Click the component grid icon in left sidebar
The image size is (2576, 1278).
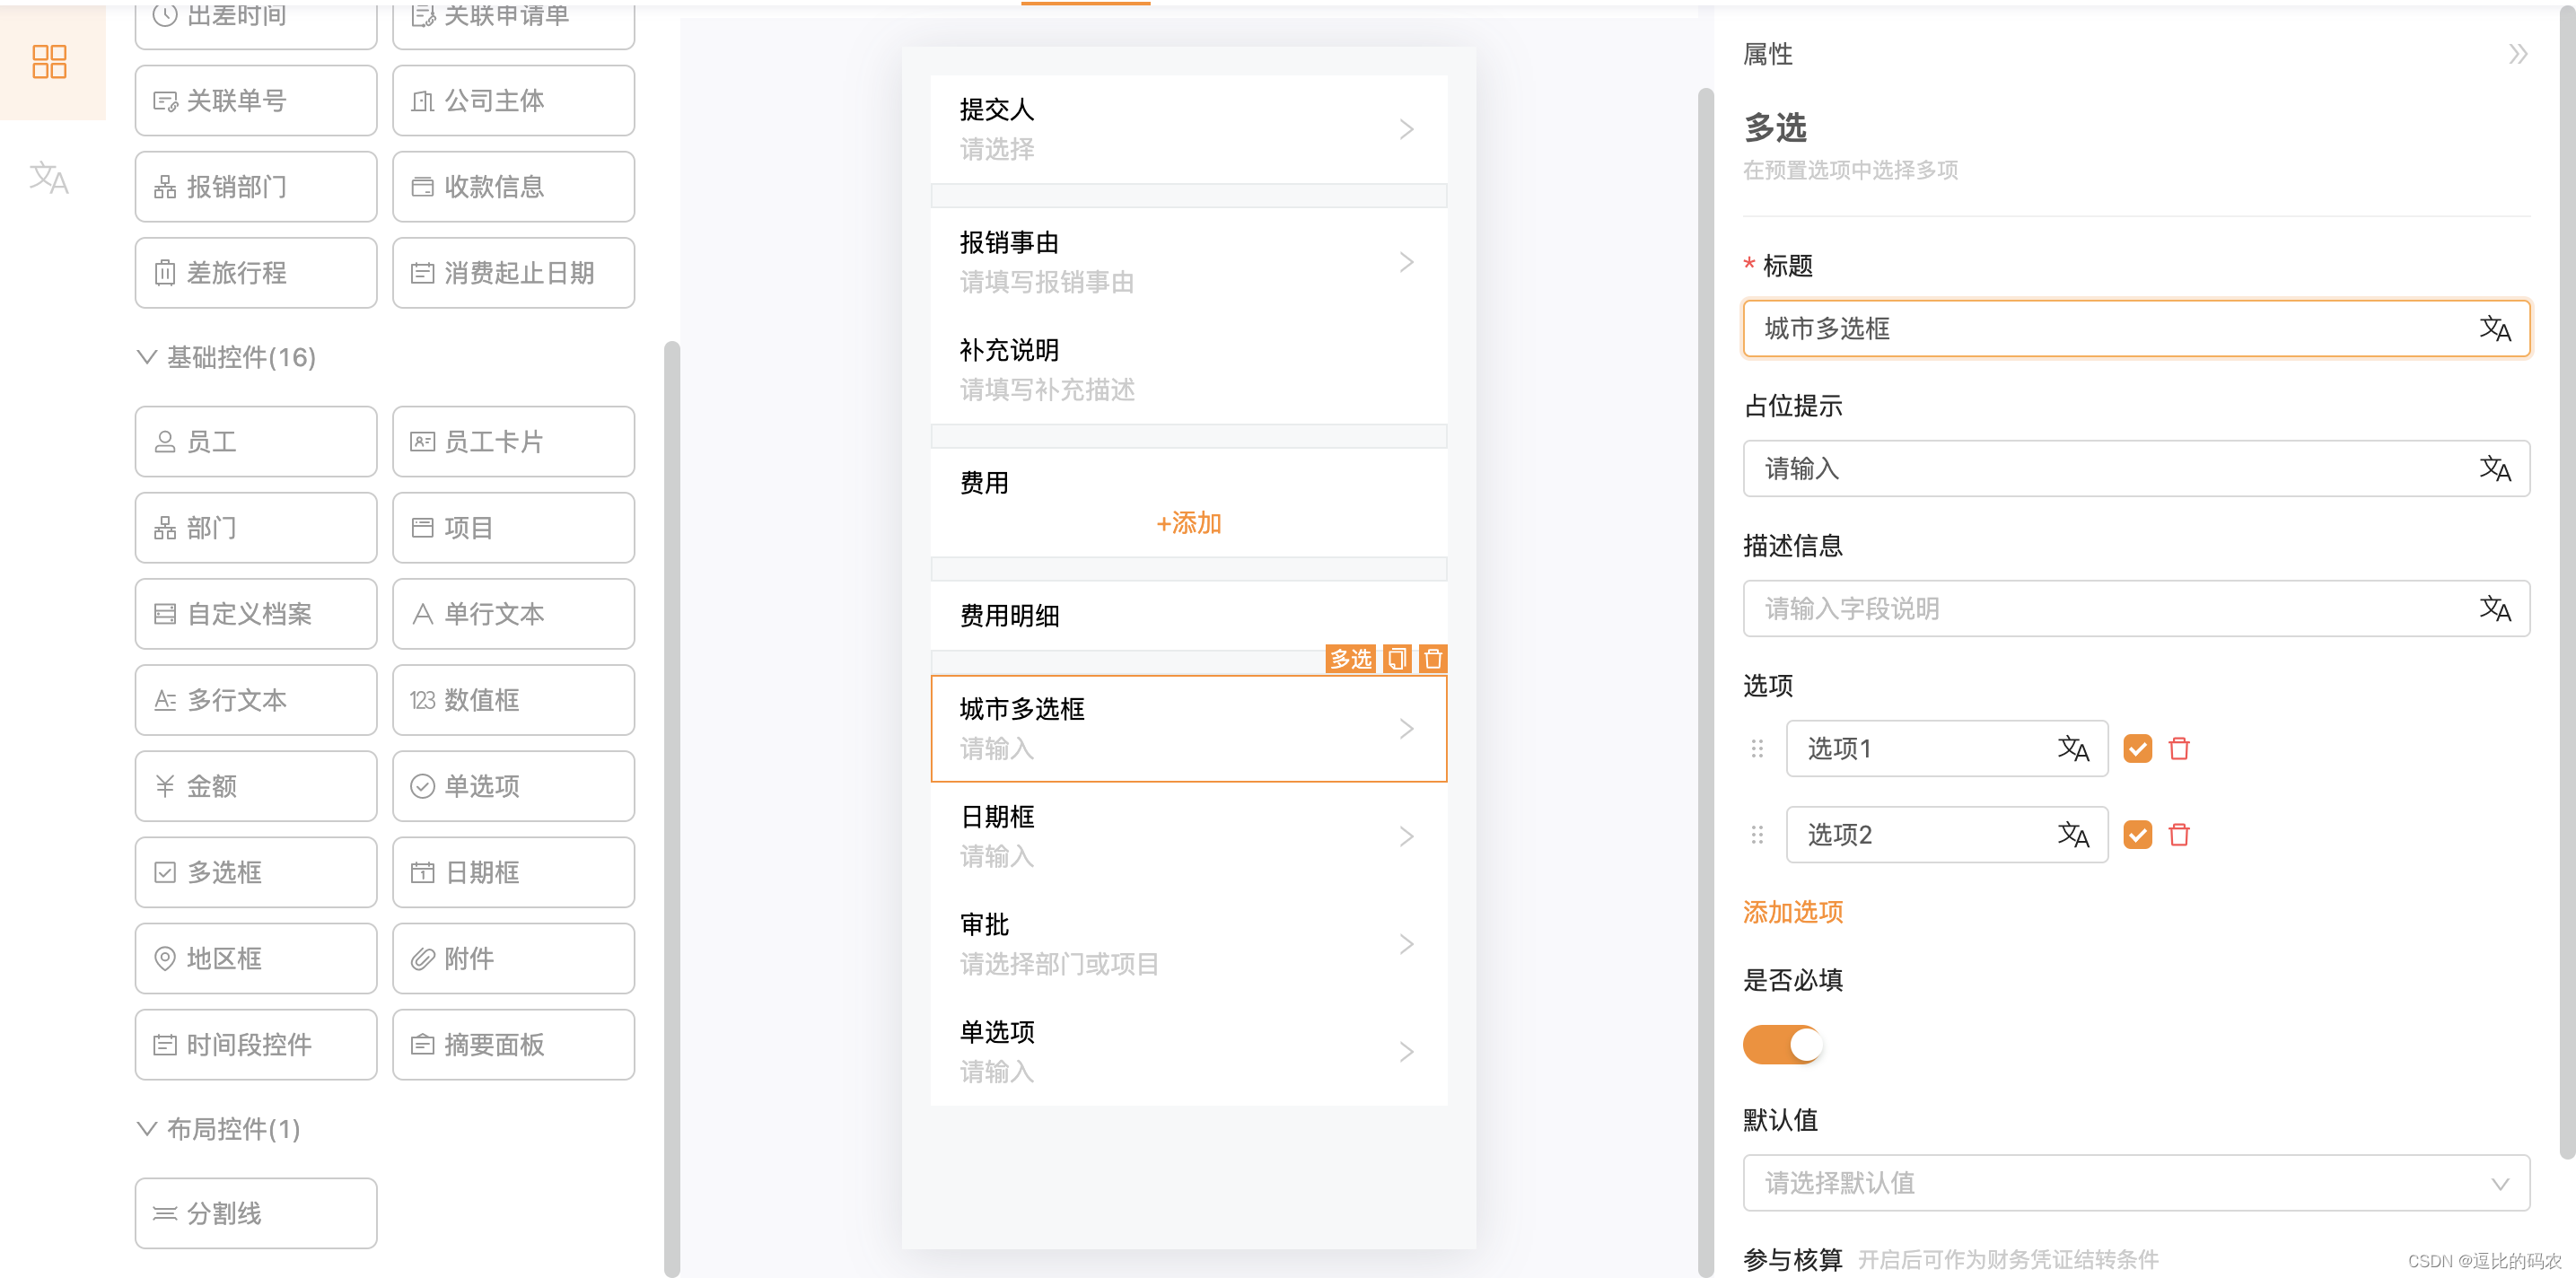(x=49, y=62)
